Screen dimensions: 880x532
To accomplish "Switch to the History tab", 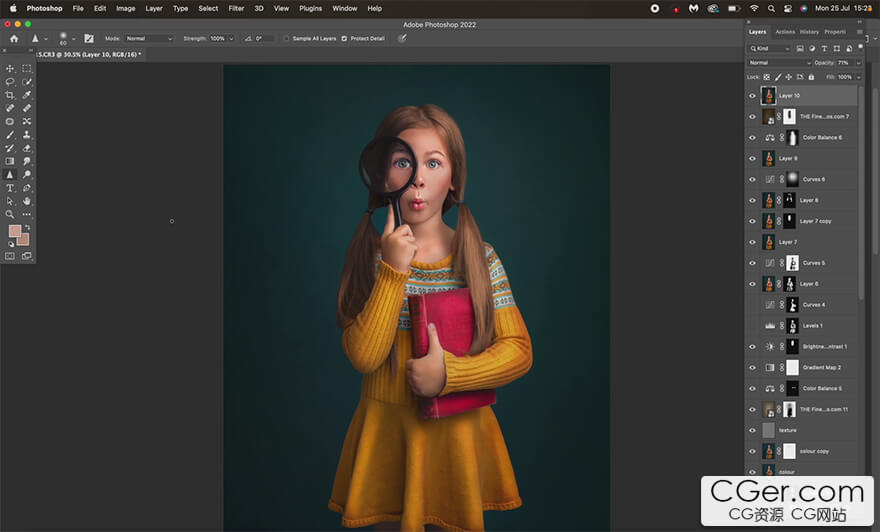I will tap(809, 32).
